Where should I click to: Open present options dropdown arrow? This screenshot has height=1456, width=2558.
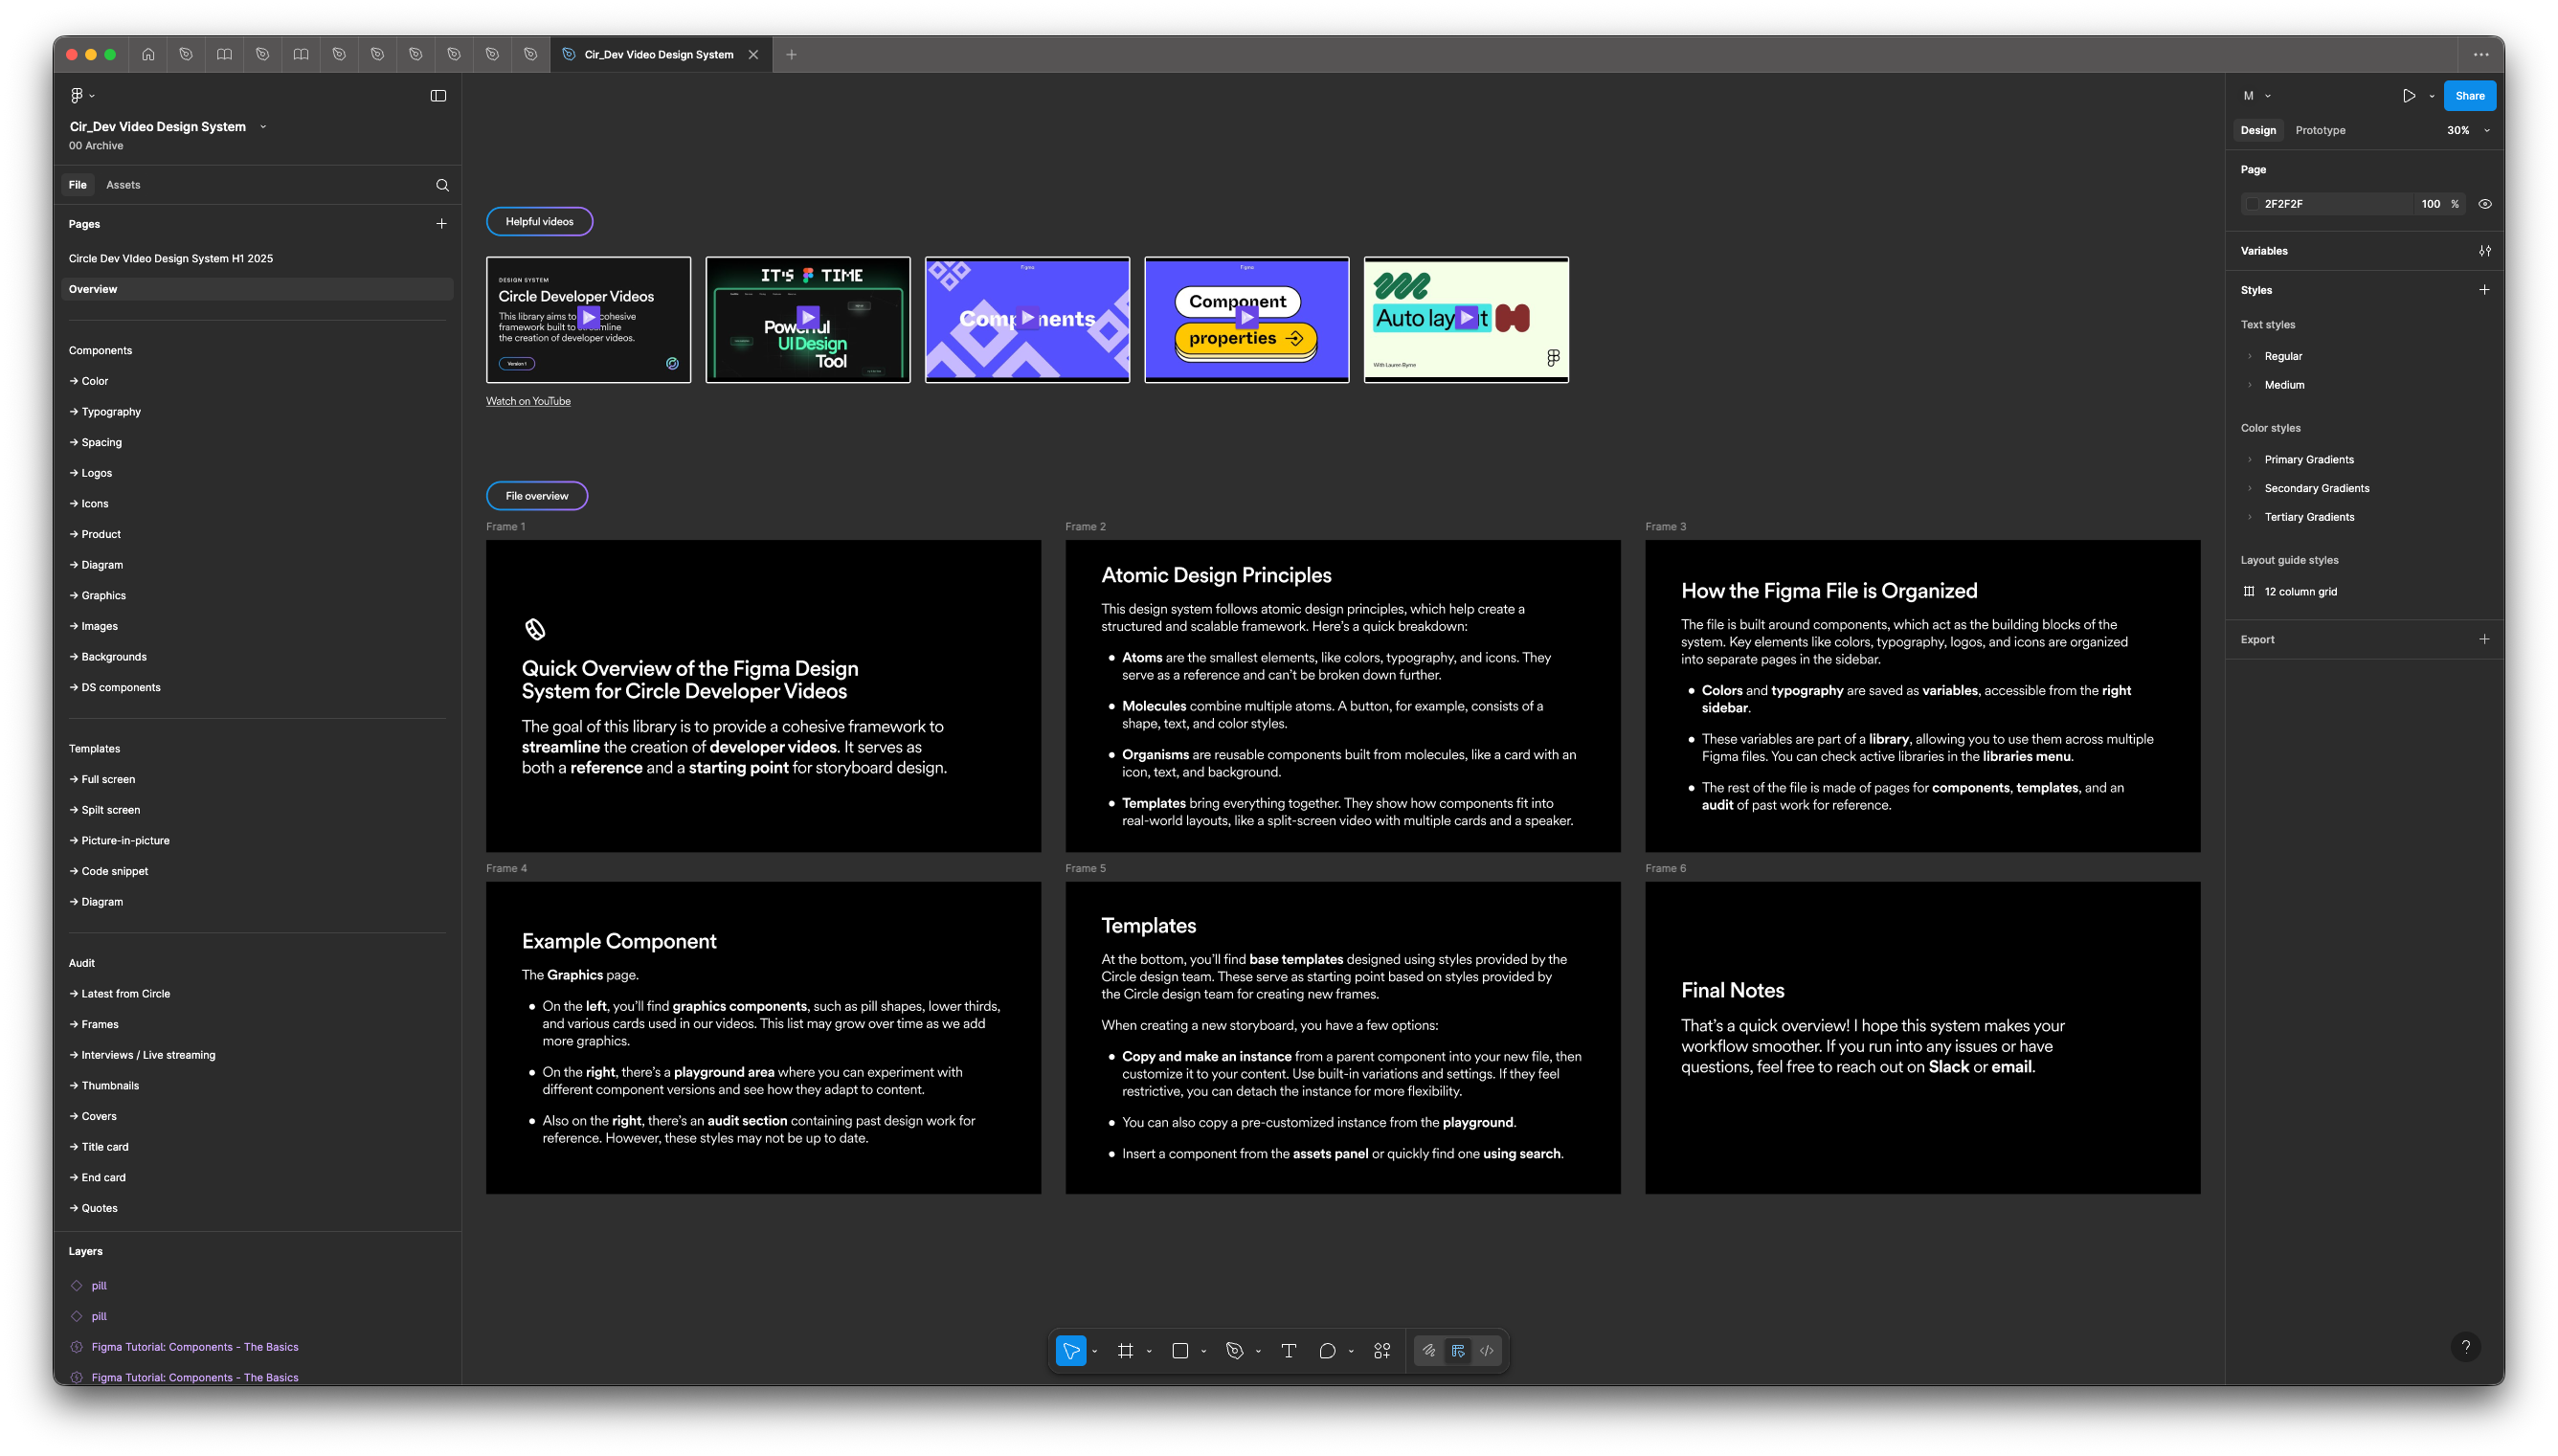[x=2432, y=97]
